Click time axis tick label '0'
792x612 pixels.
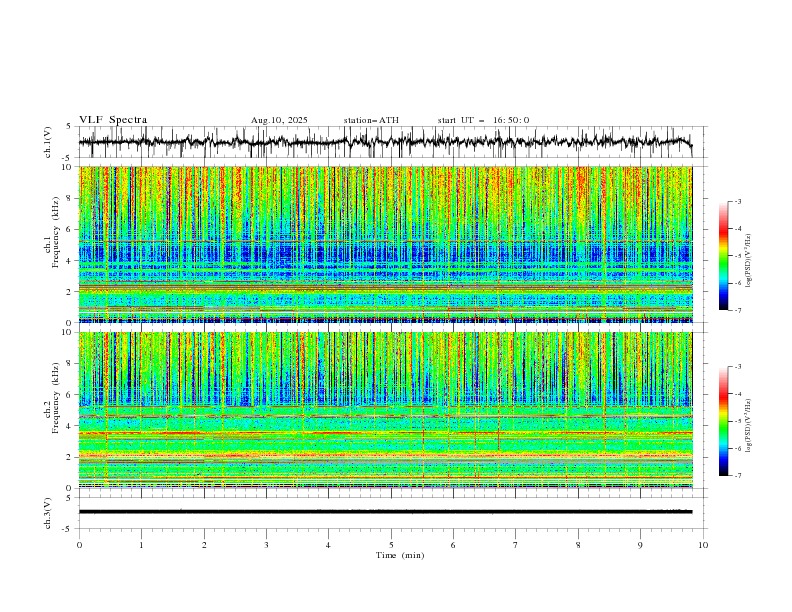79,545
